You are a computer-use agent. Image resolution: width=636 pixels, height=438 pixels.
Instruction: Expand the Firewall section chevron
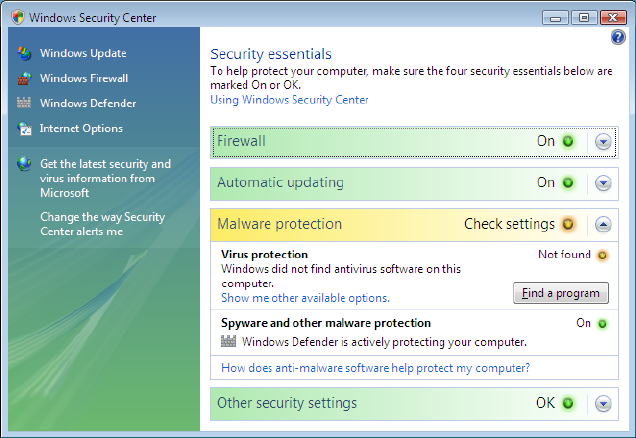602,142
